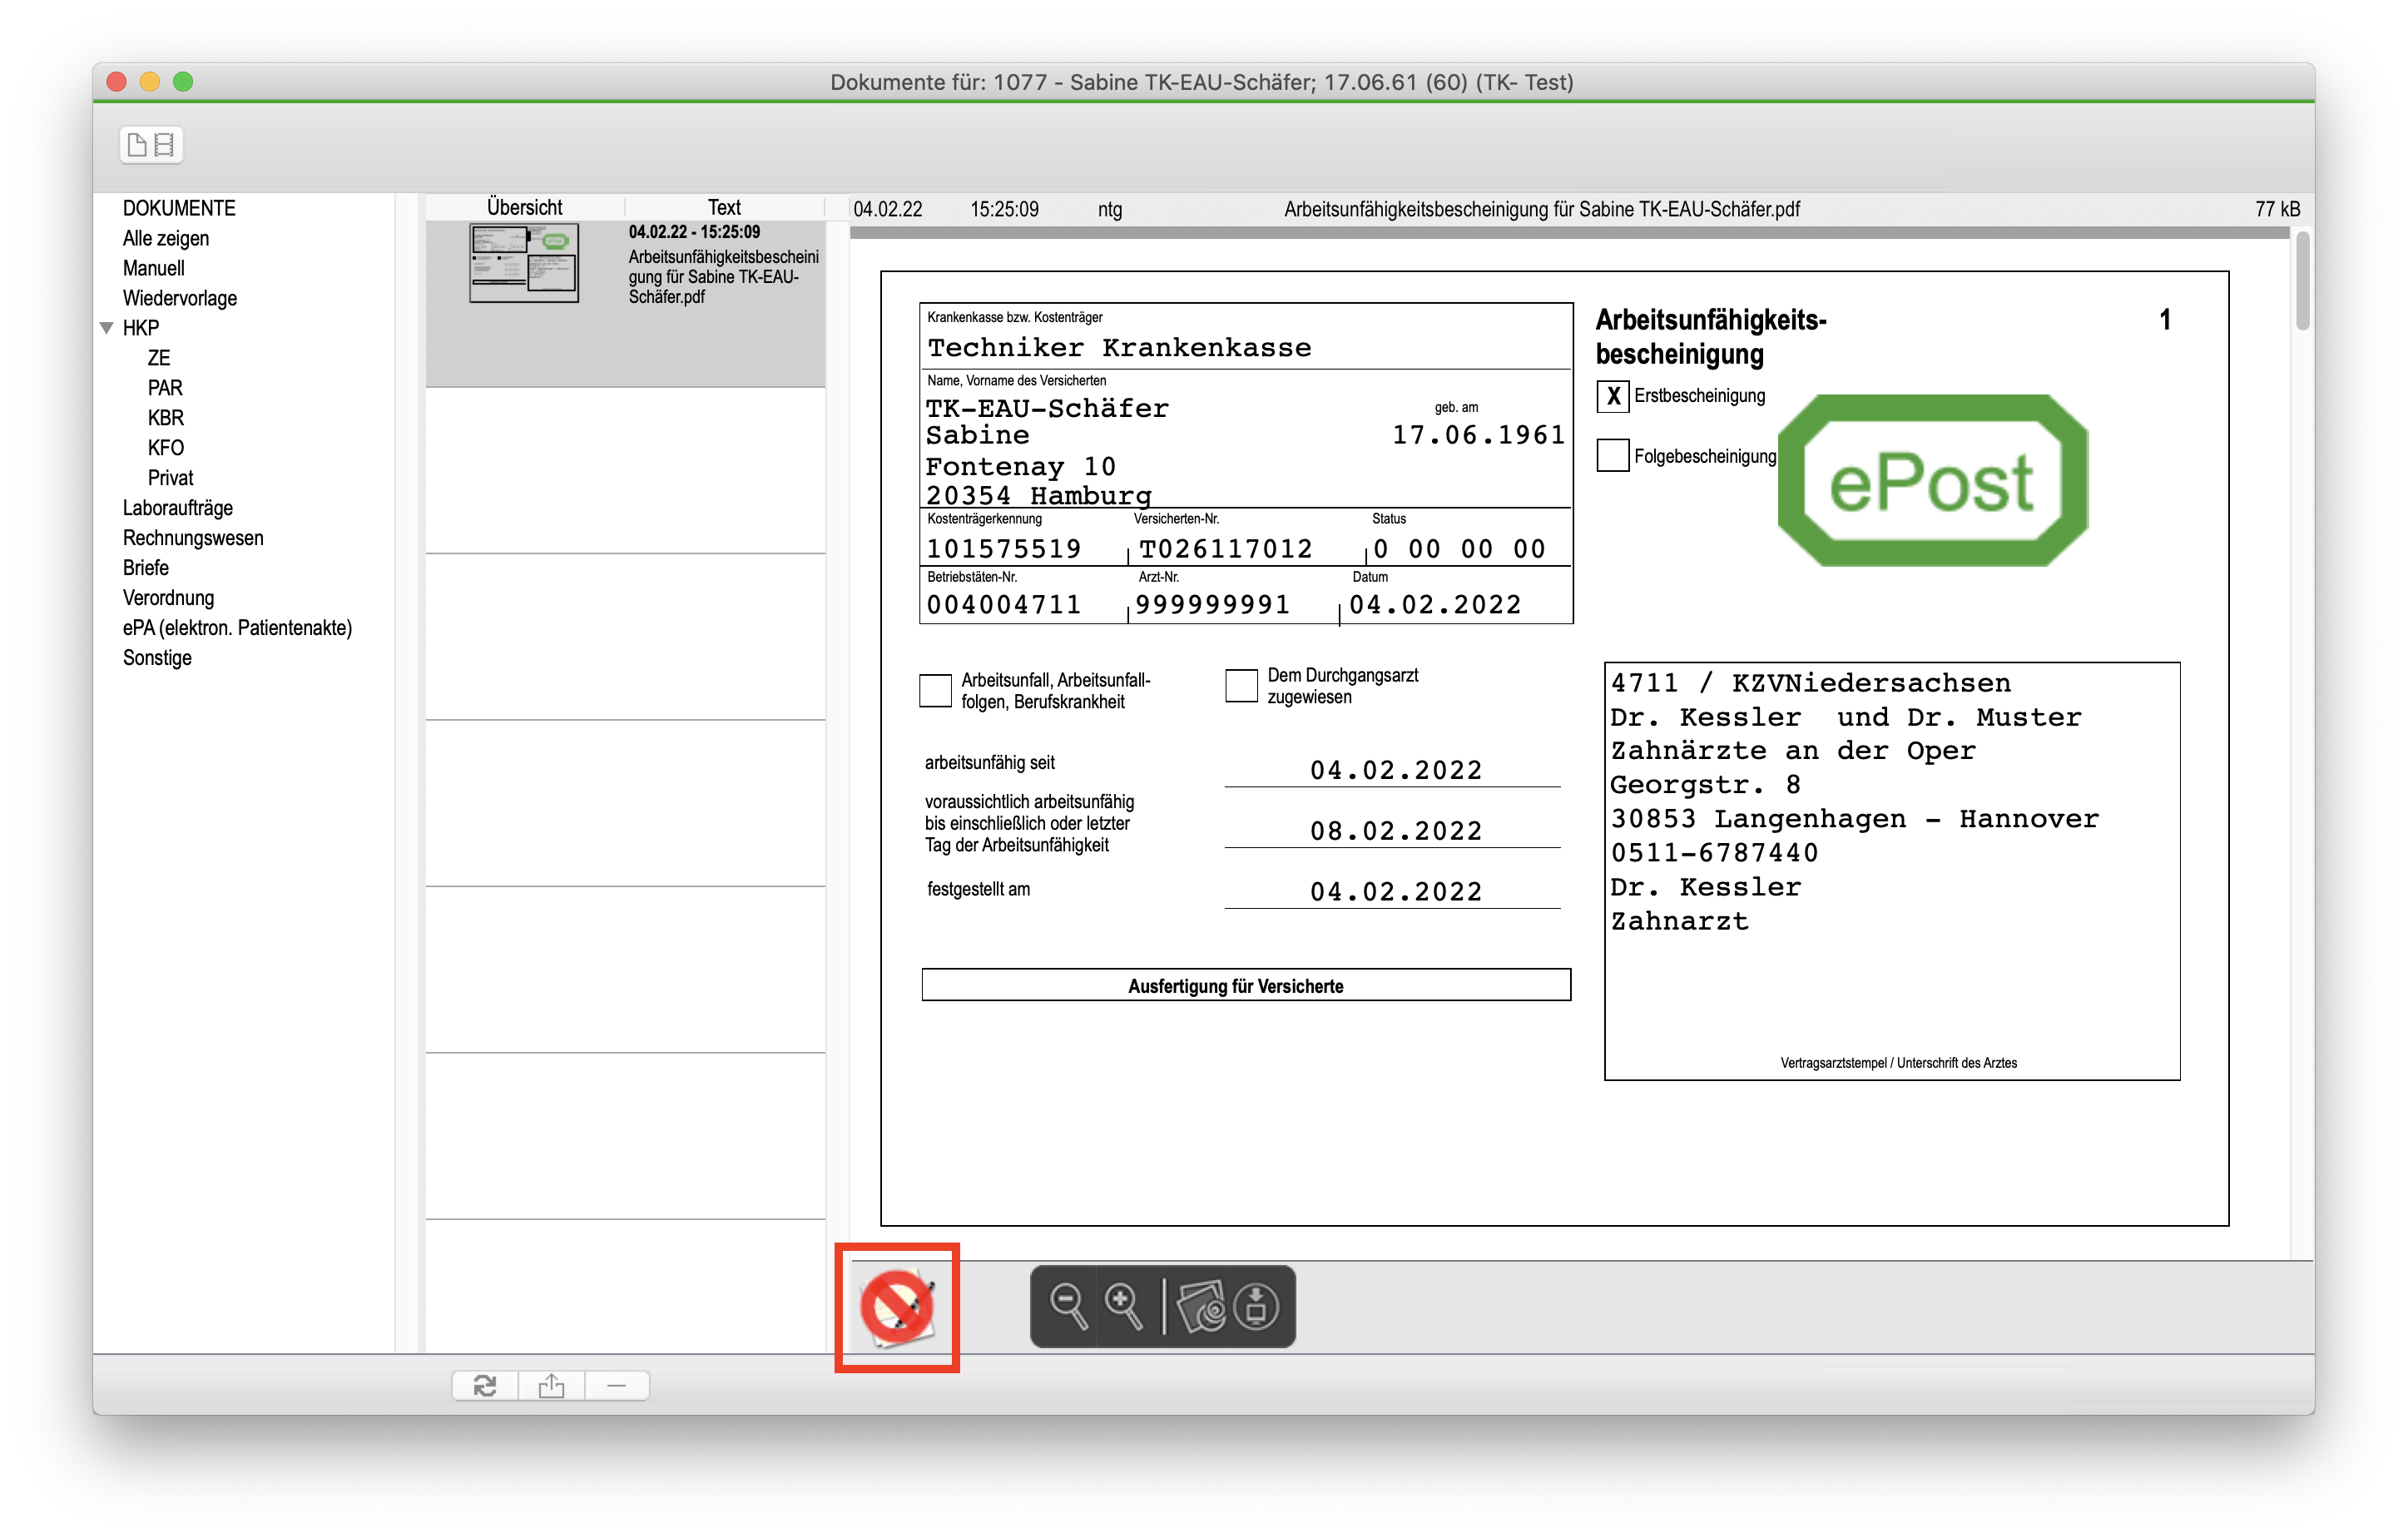Image resolution: width=2408 pixels, height=1538 pixels.
Task: Select ePA (elektron. Patientenakte) entry
Action: 237,628
